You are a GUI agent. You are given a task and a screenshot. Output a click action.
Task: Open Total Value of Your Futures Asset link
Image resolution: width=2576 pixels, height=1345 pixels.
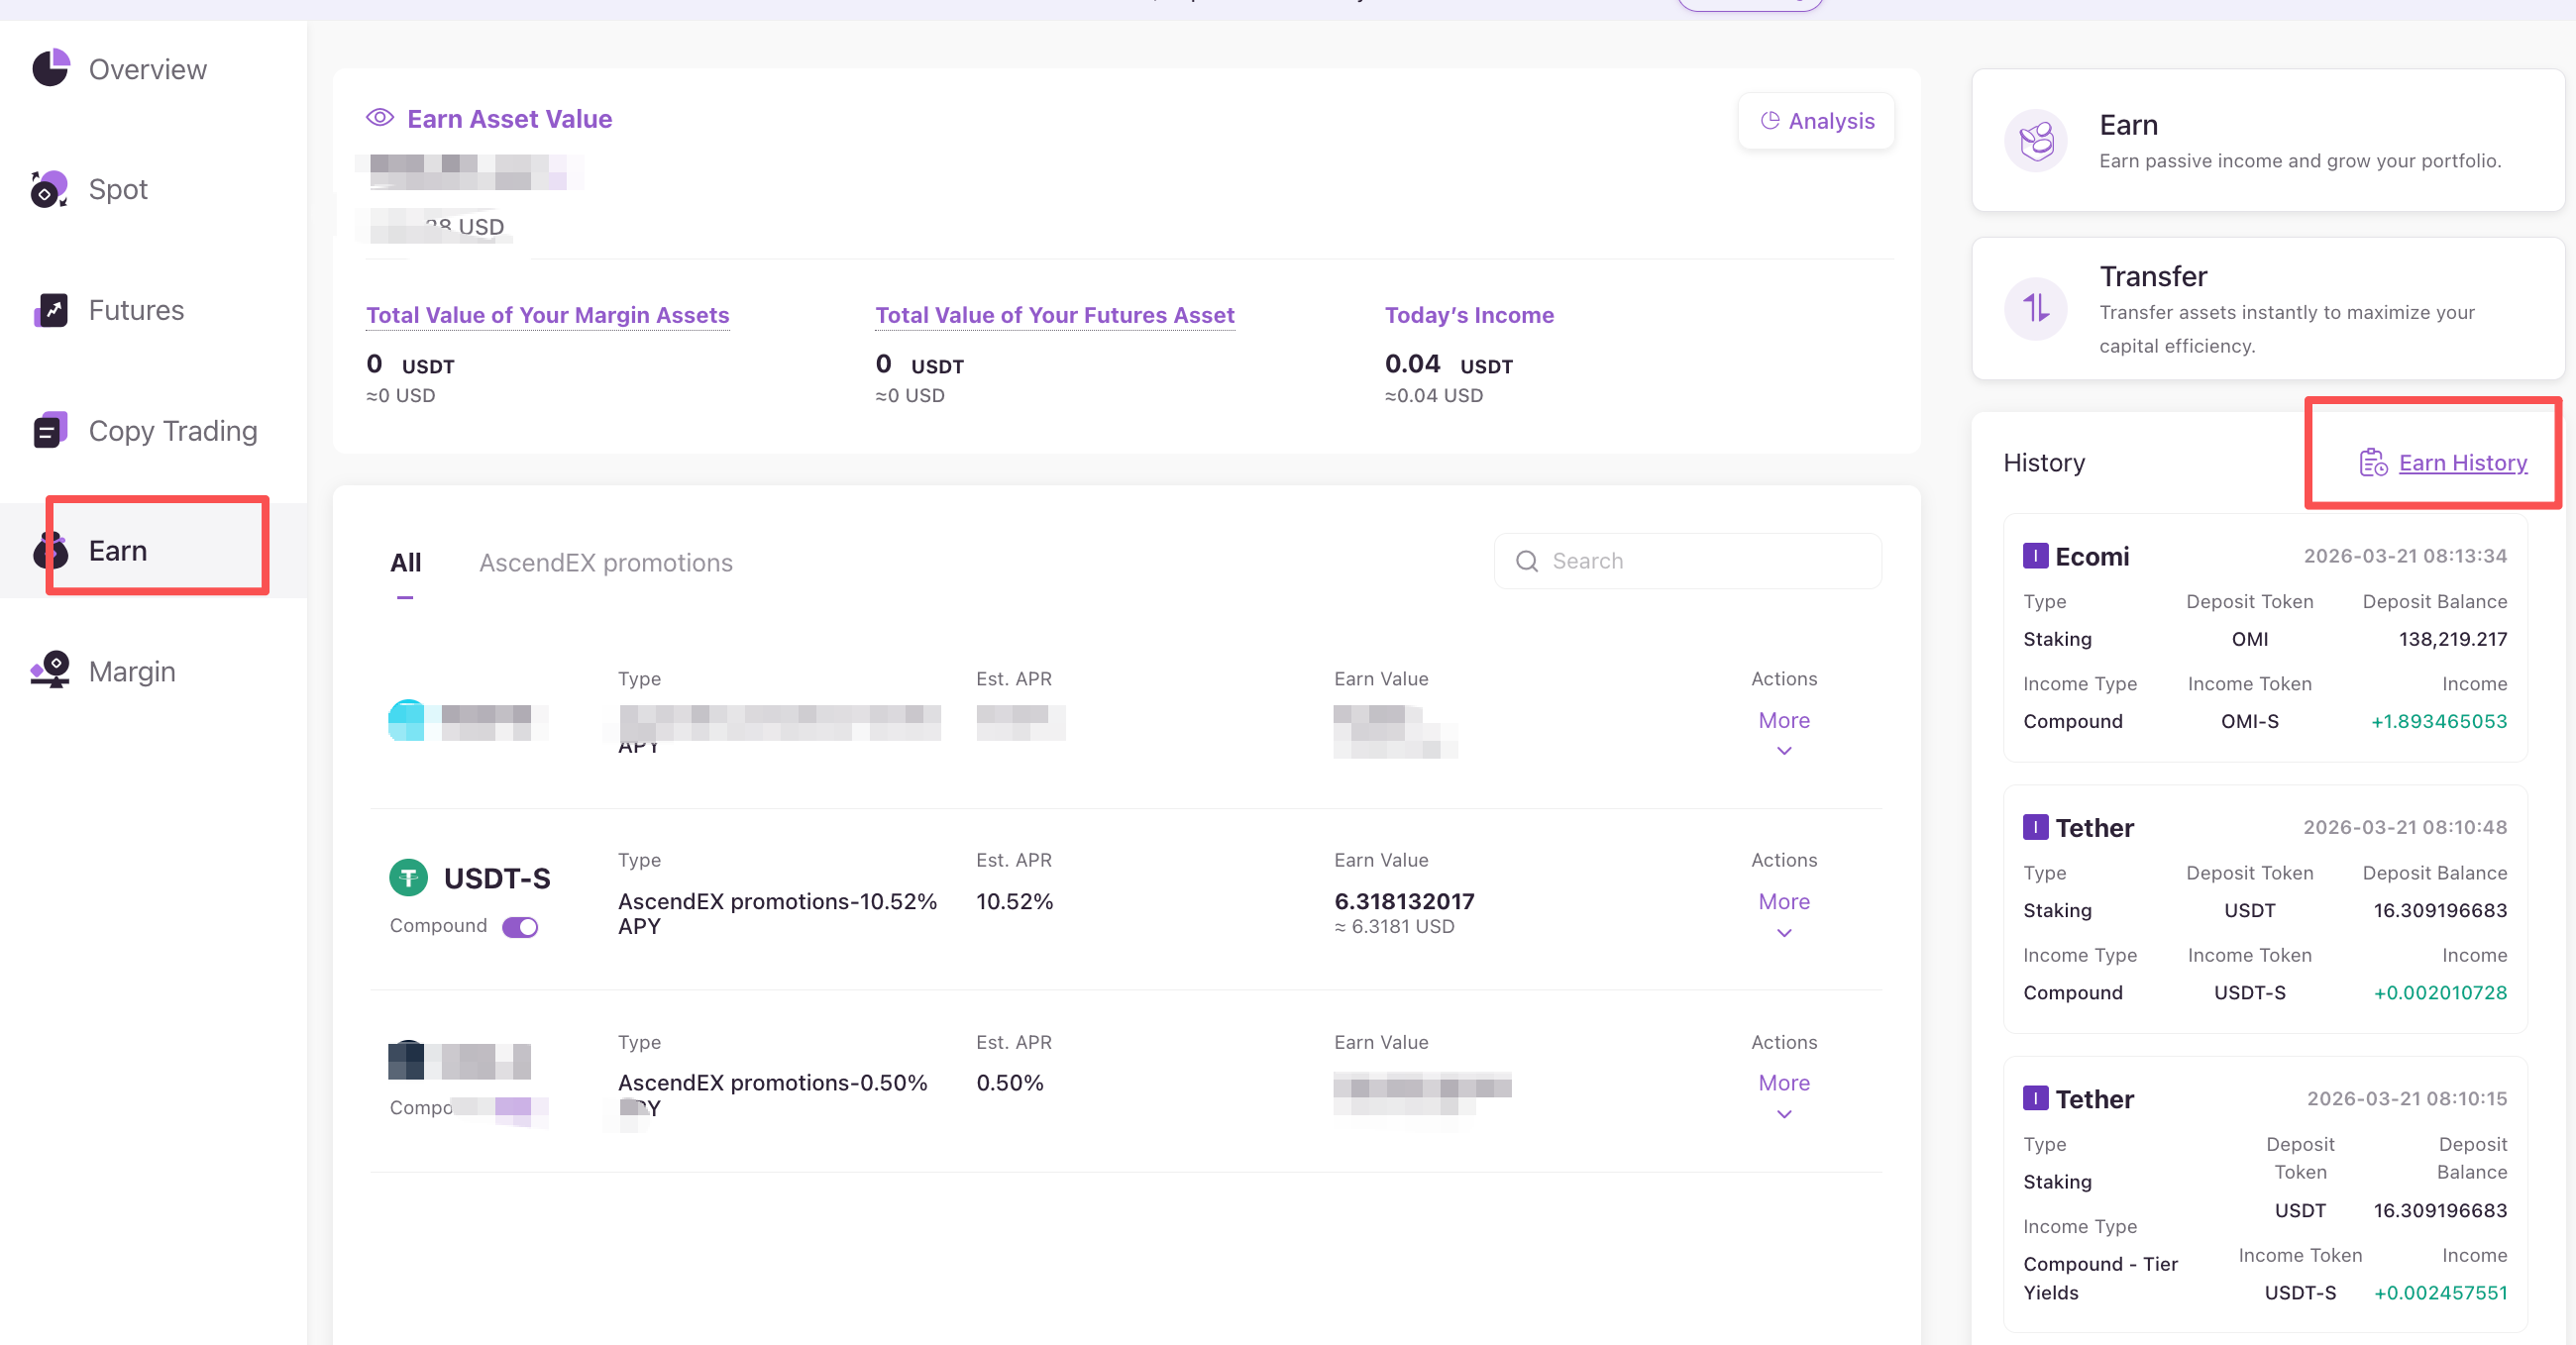(x=1054, y=315)
